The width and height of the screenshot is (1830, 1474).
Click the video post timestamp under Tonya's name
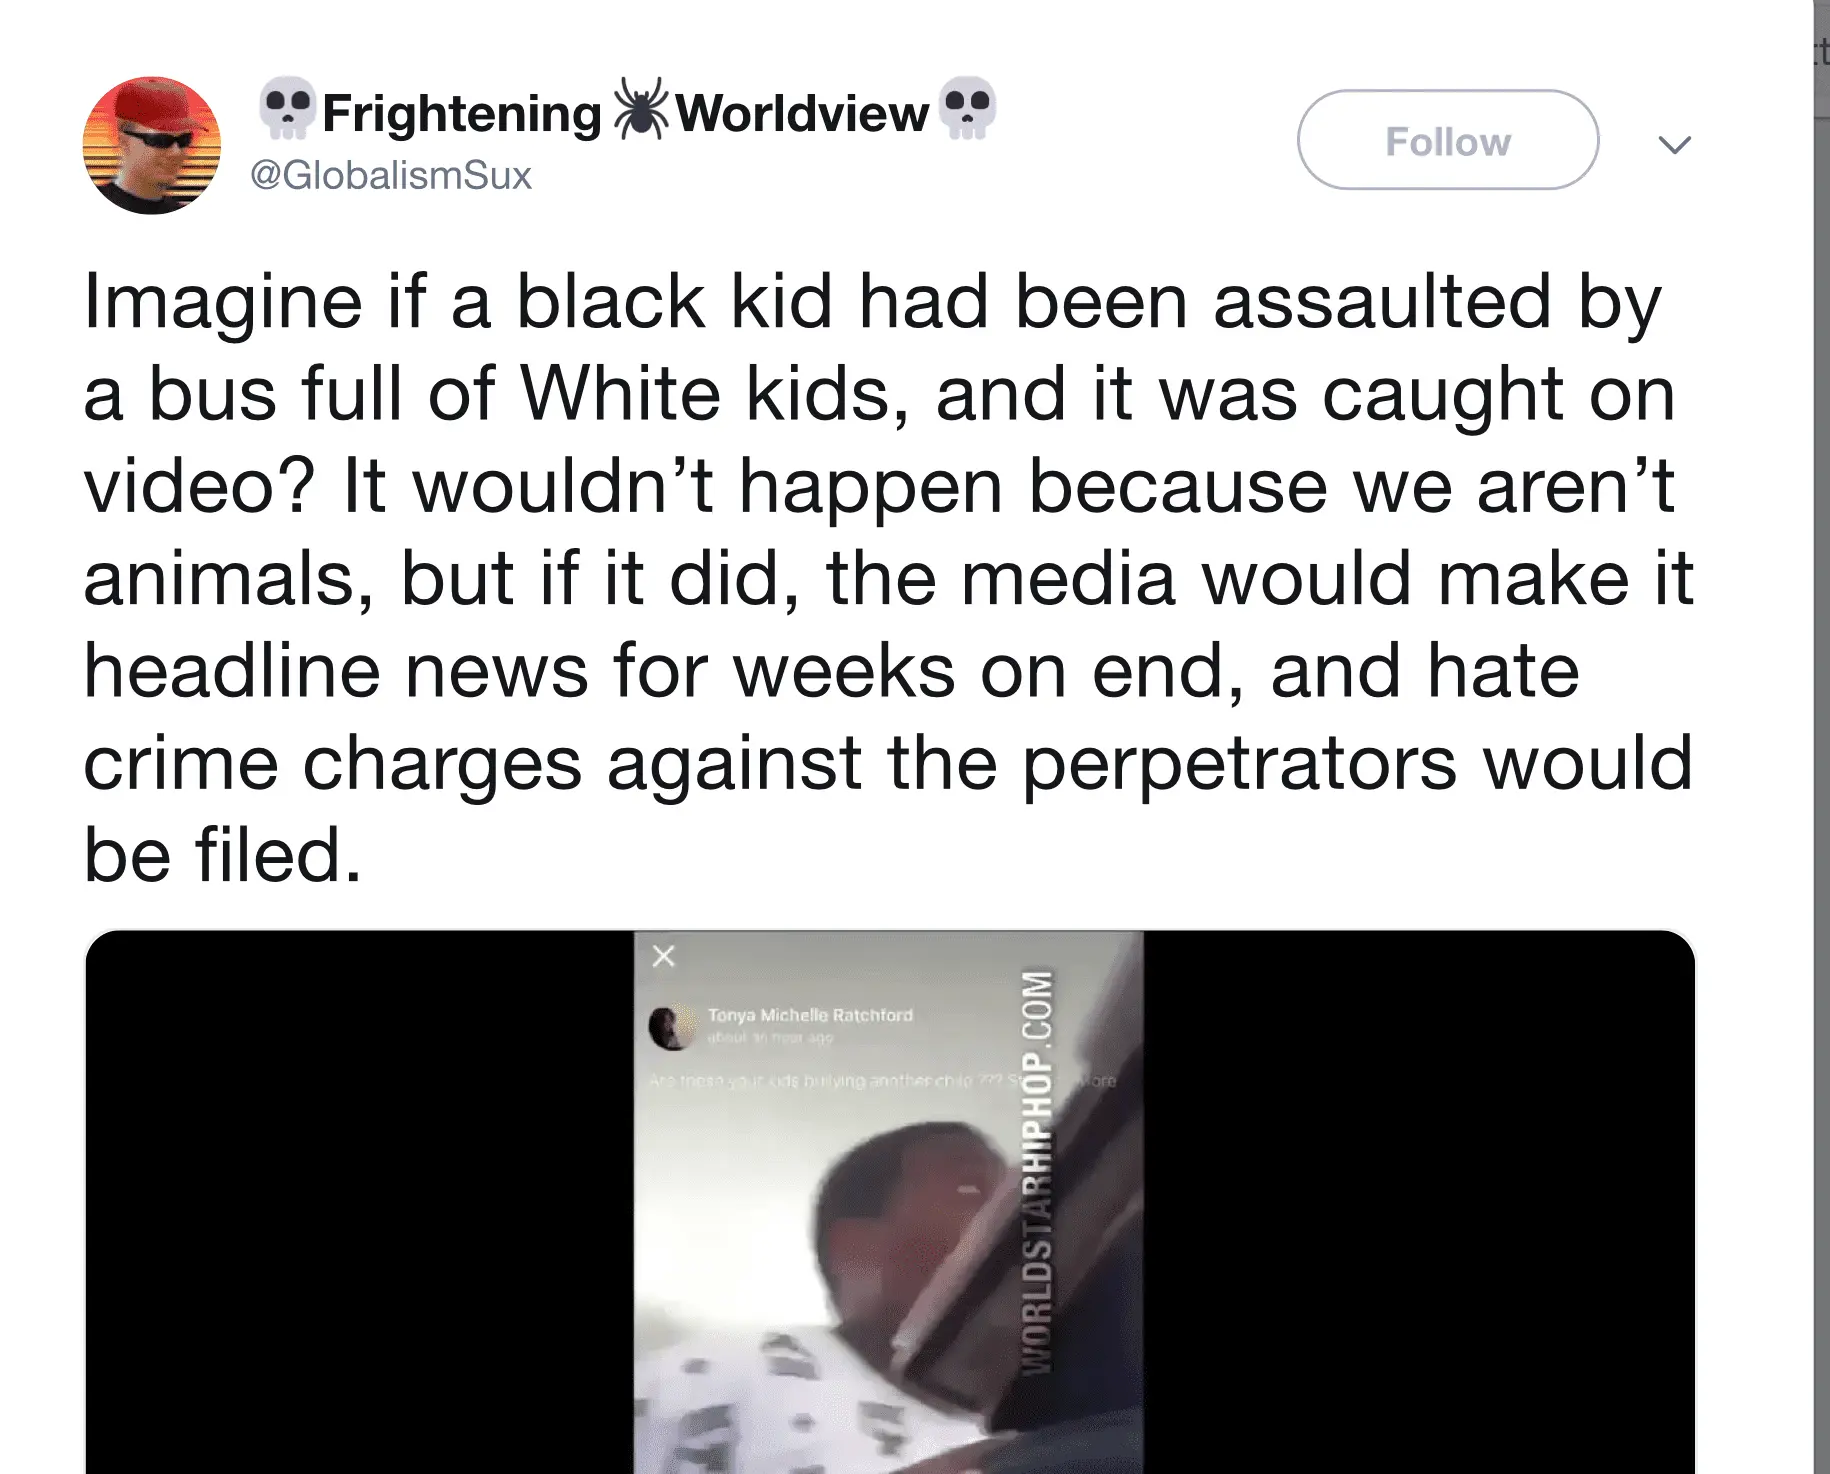pos(770,1038)
